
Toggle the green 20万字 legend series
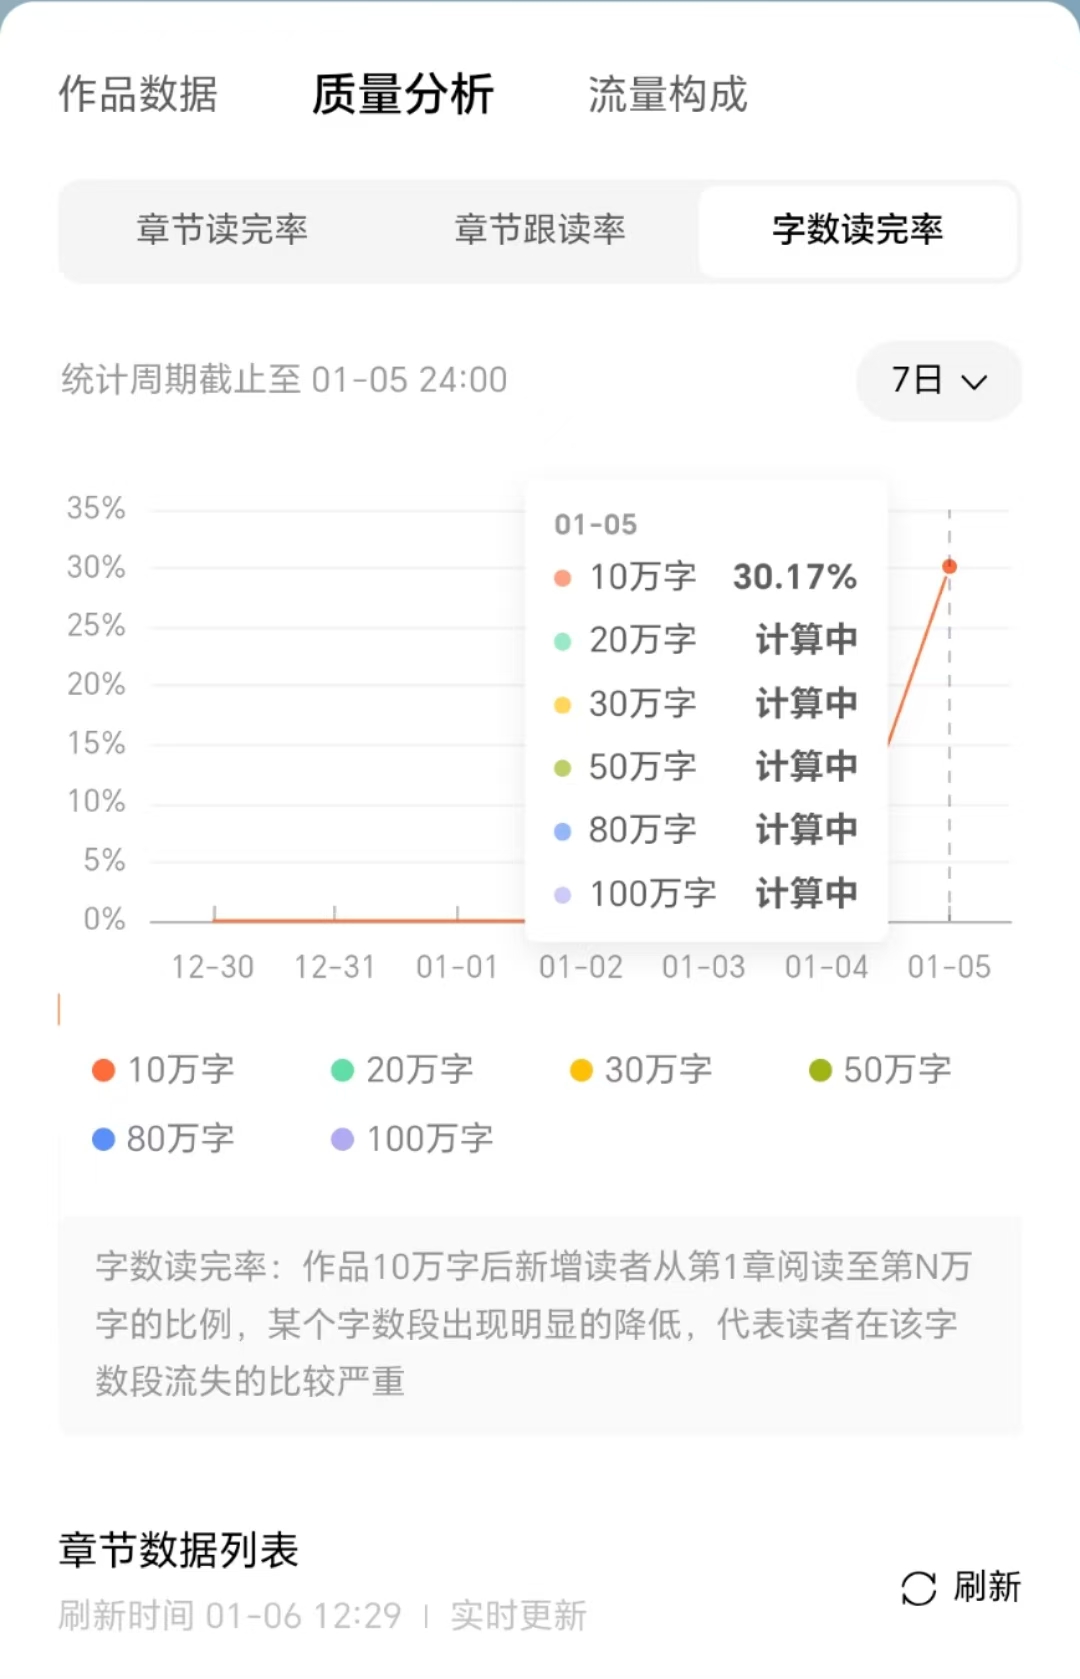click(402, 1070)
